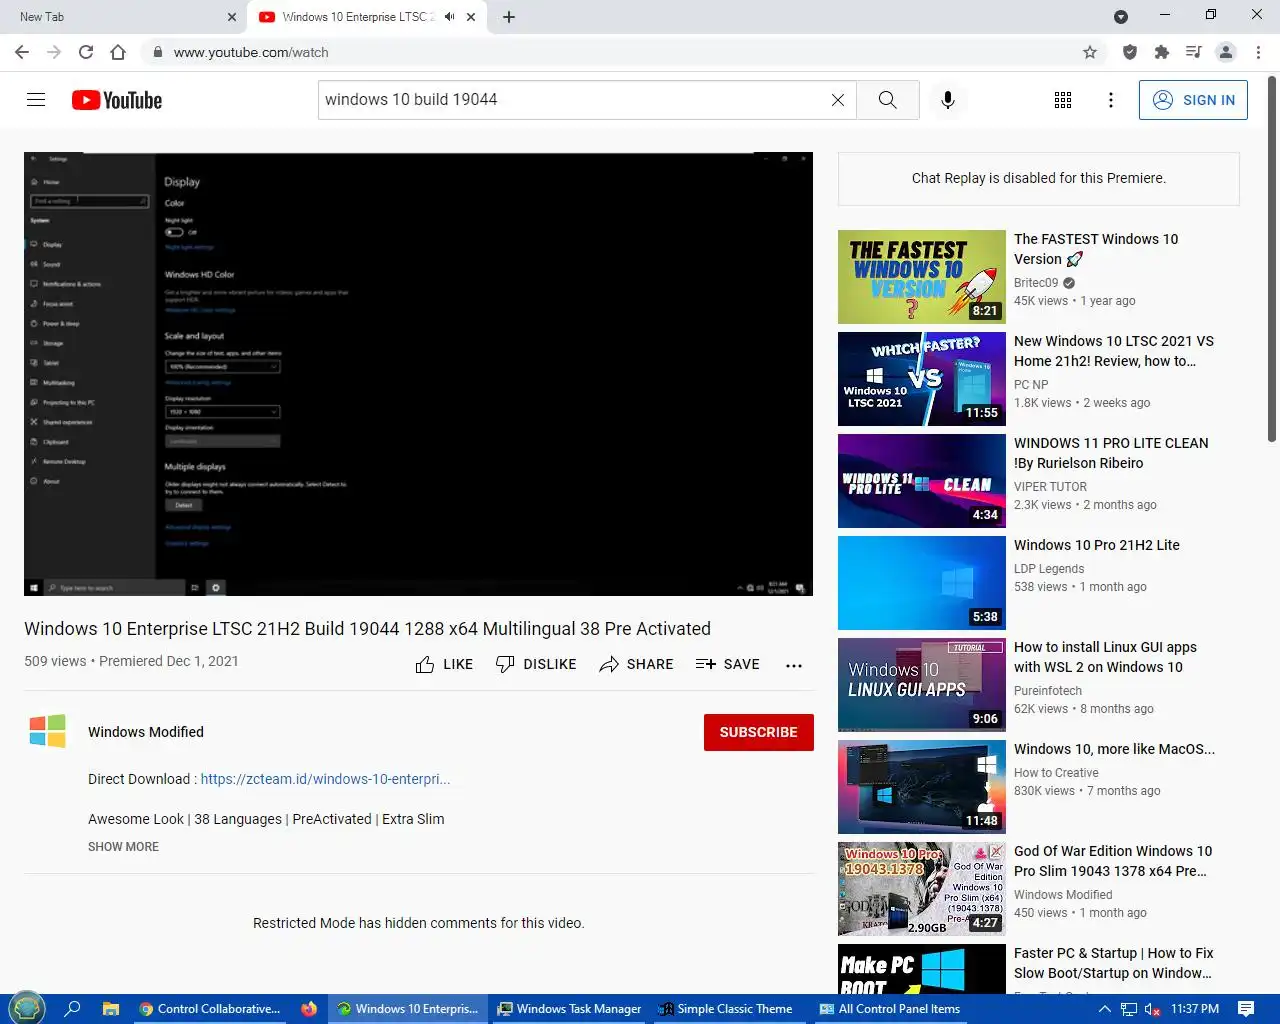Click the muted volume tray icon

coord(1152,1009)
